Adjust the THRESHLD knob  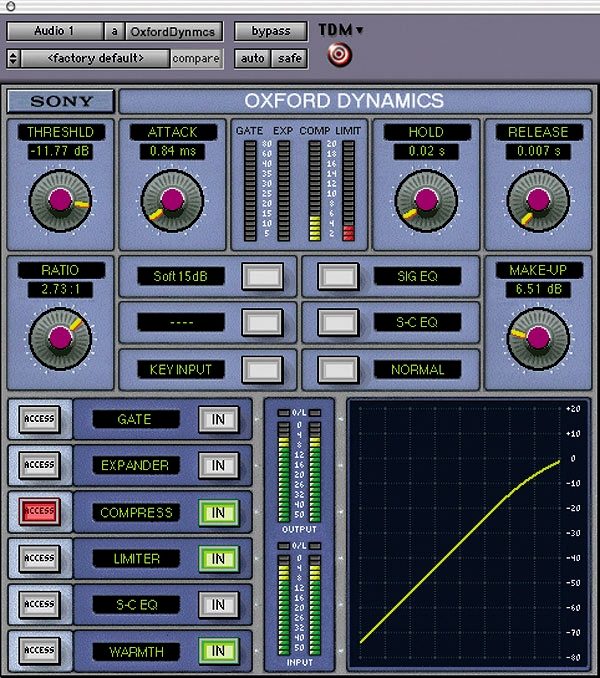coord(60,201)
